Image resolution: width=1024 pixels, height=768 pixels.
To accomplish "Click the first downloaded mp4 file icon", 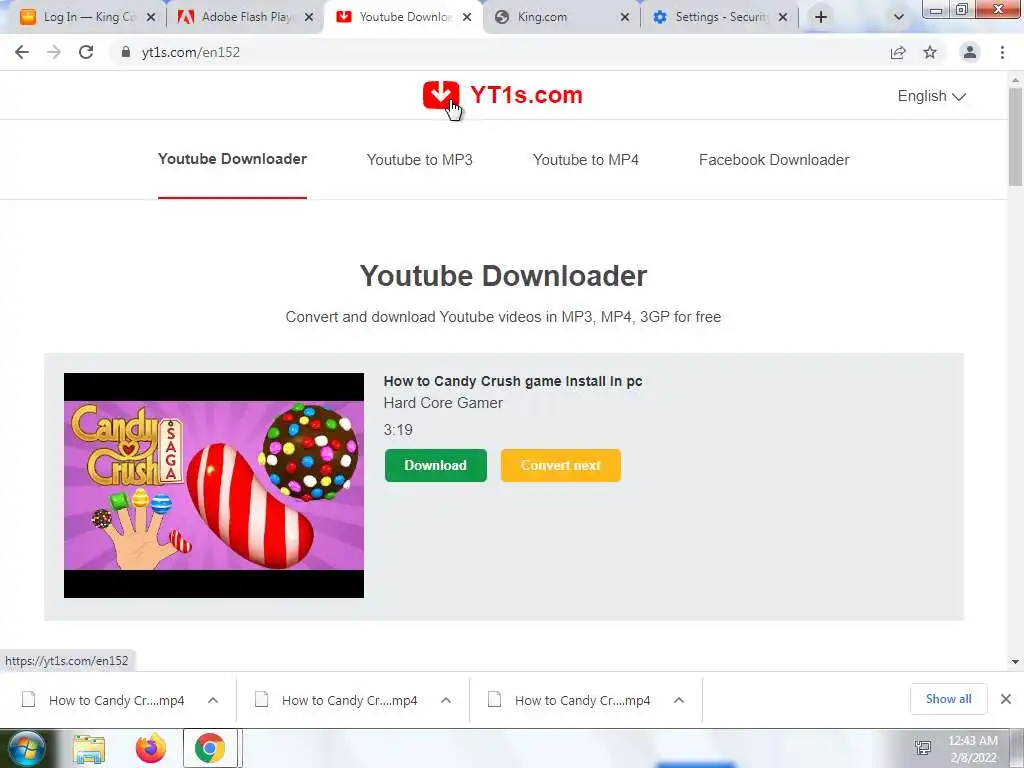I will 29,700.
